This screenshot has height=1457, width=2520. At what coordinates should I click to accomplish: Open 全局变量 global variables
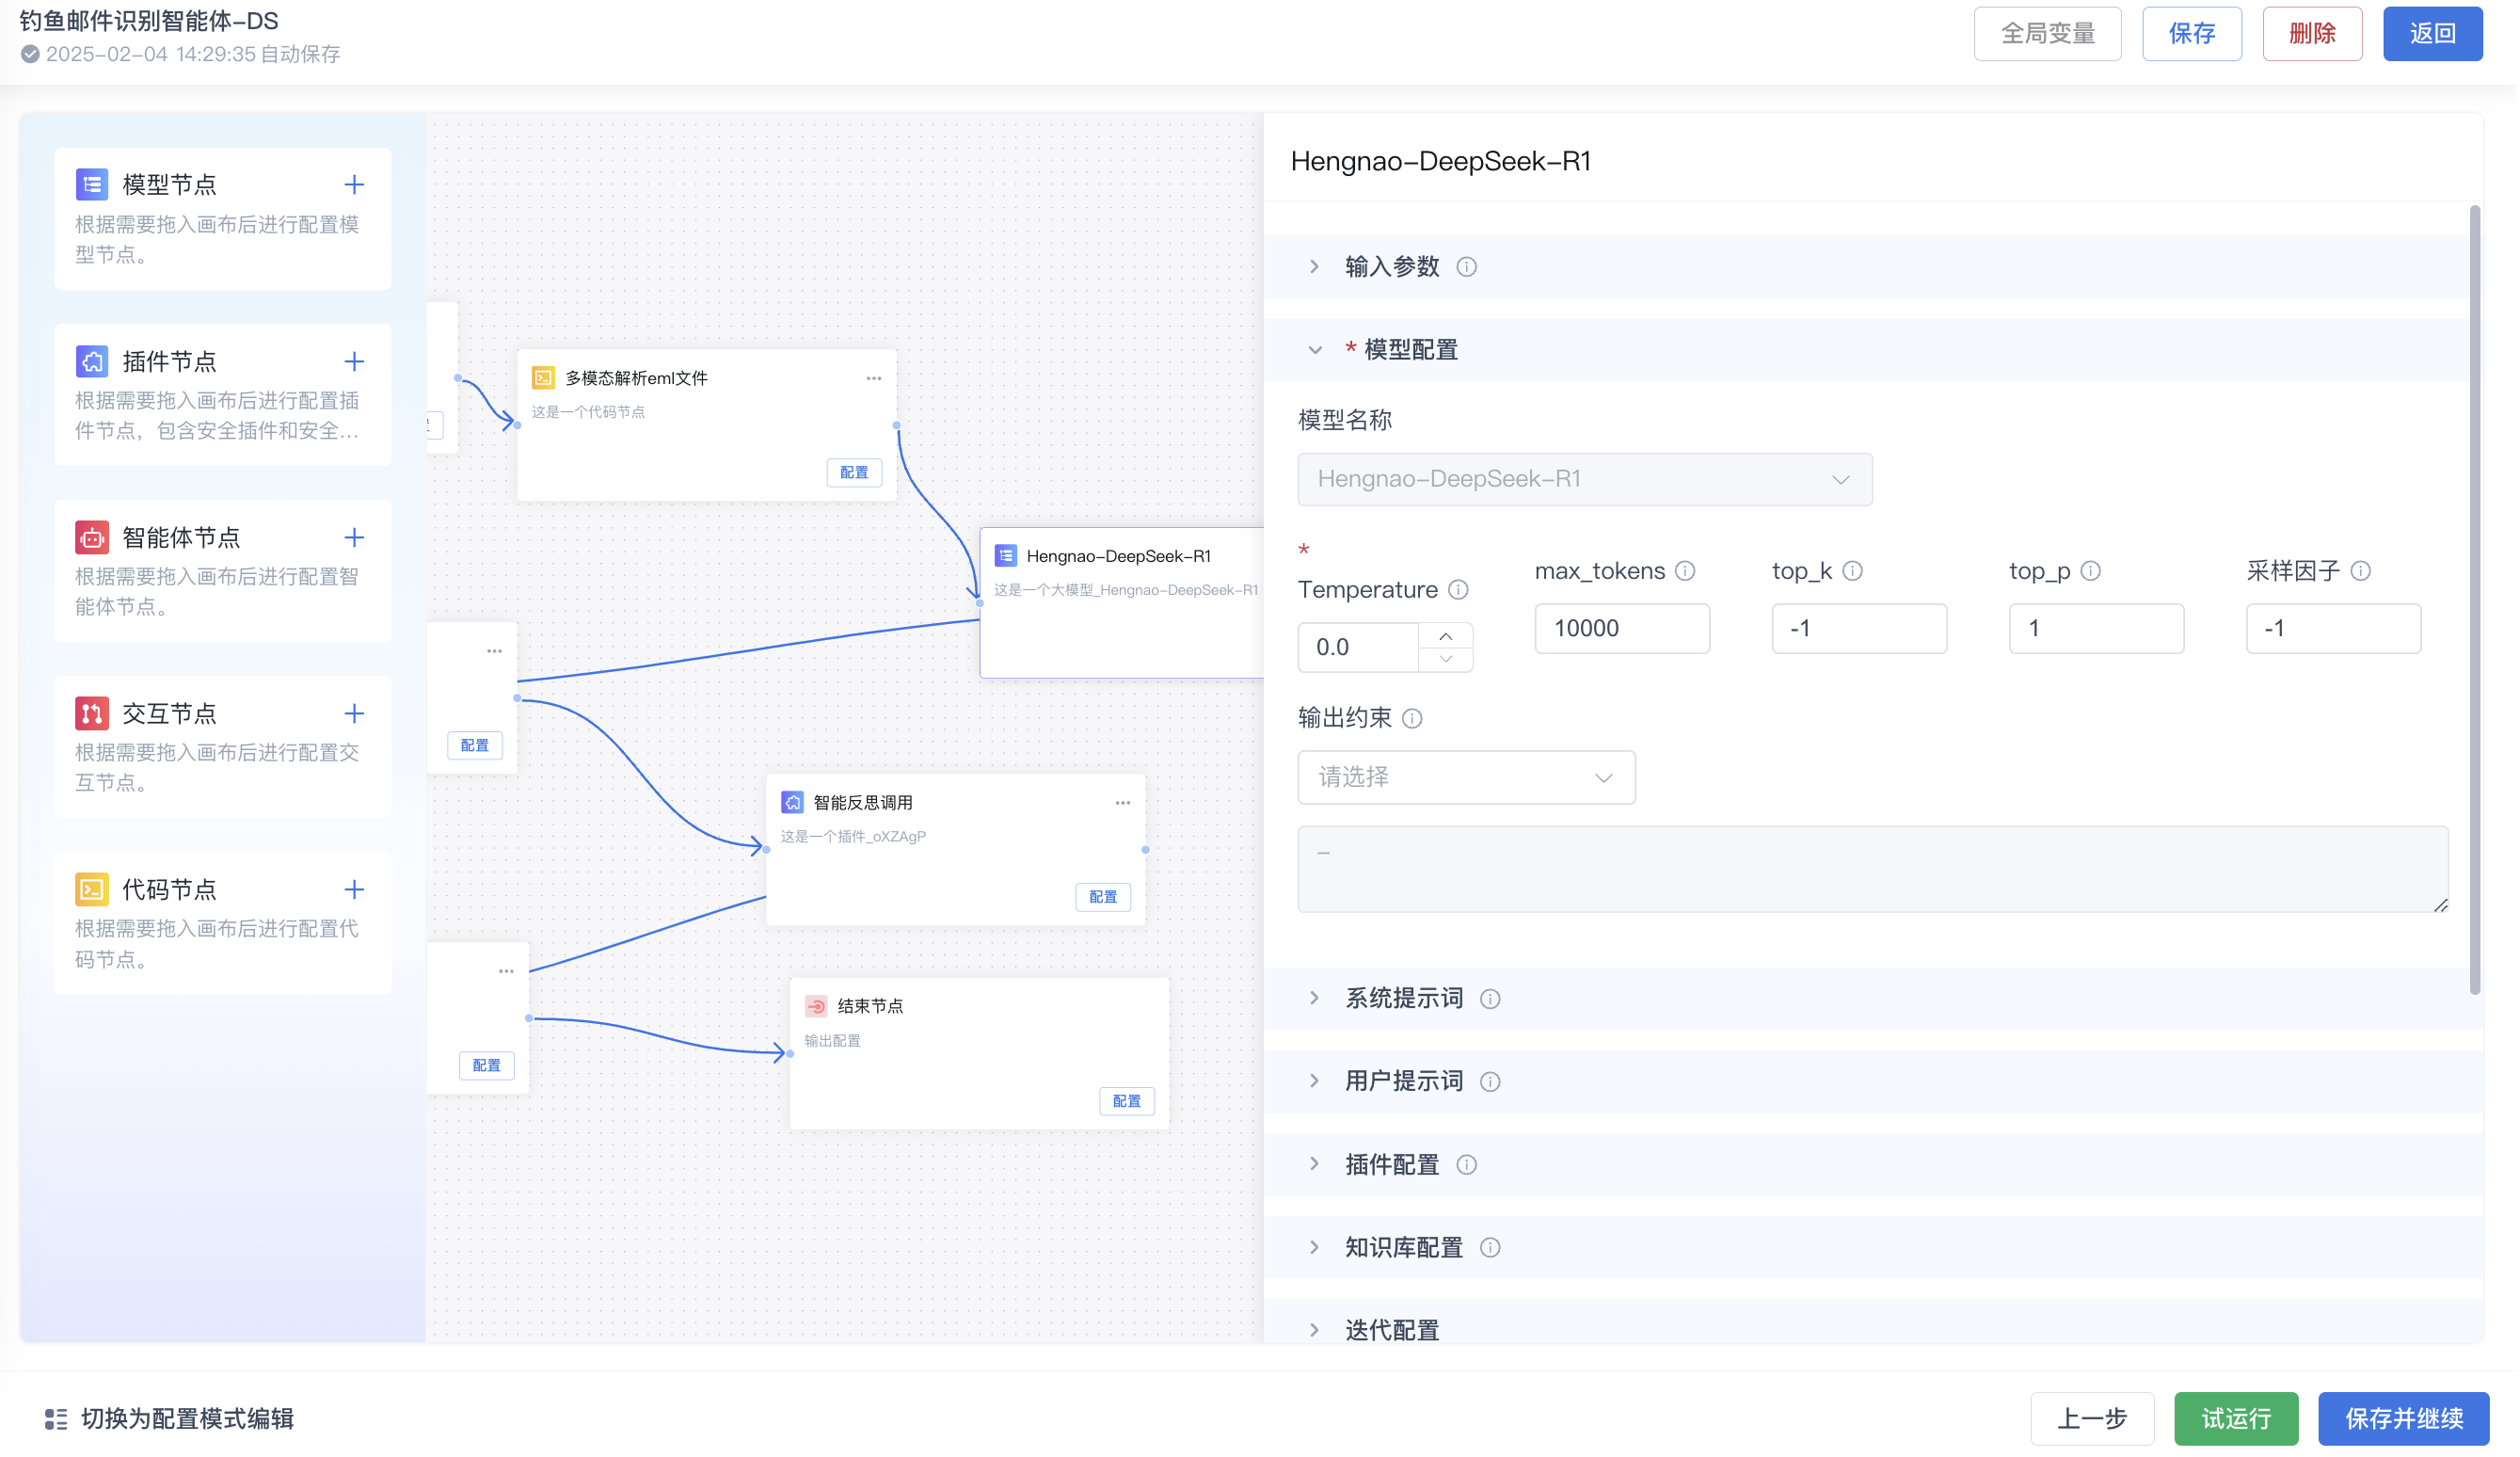pyautogui.click(x=2047, y=34)
